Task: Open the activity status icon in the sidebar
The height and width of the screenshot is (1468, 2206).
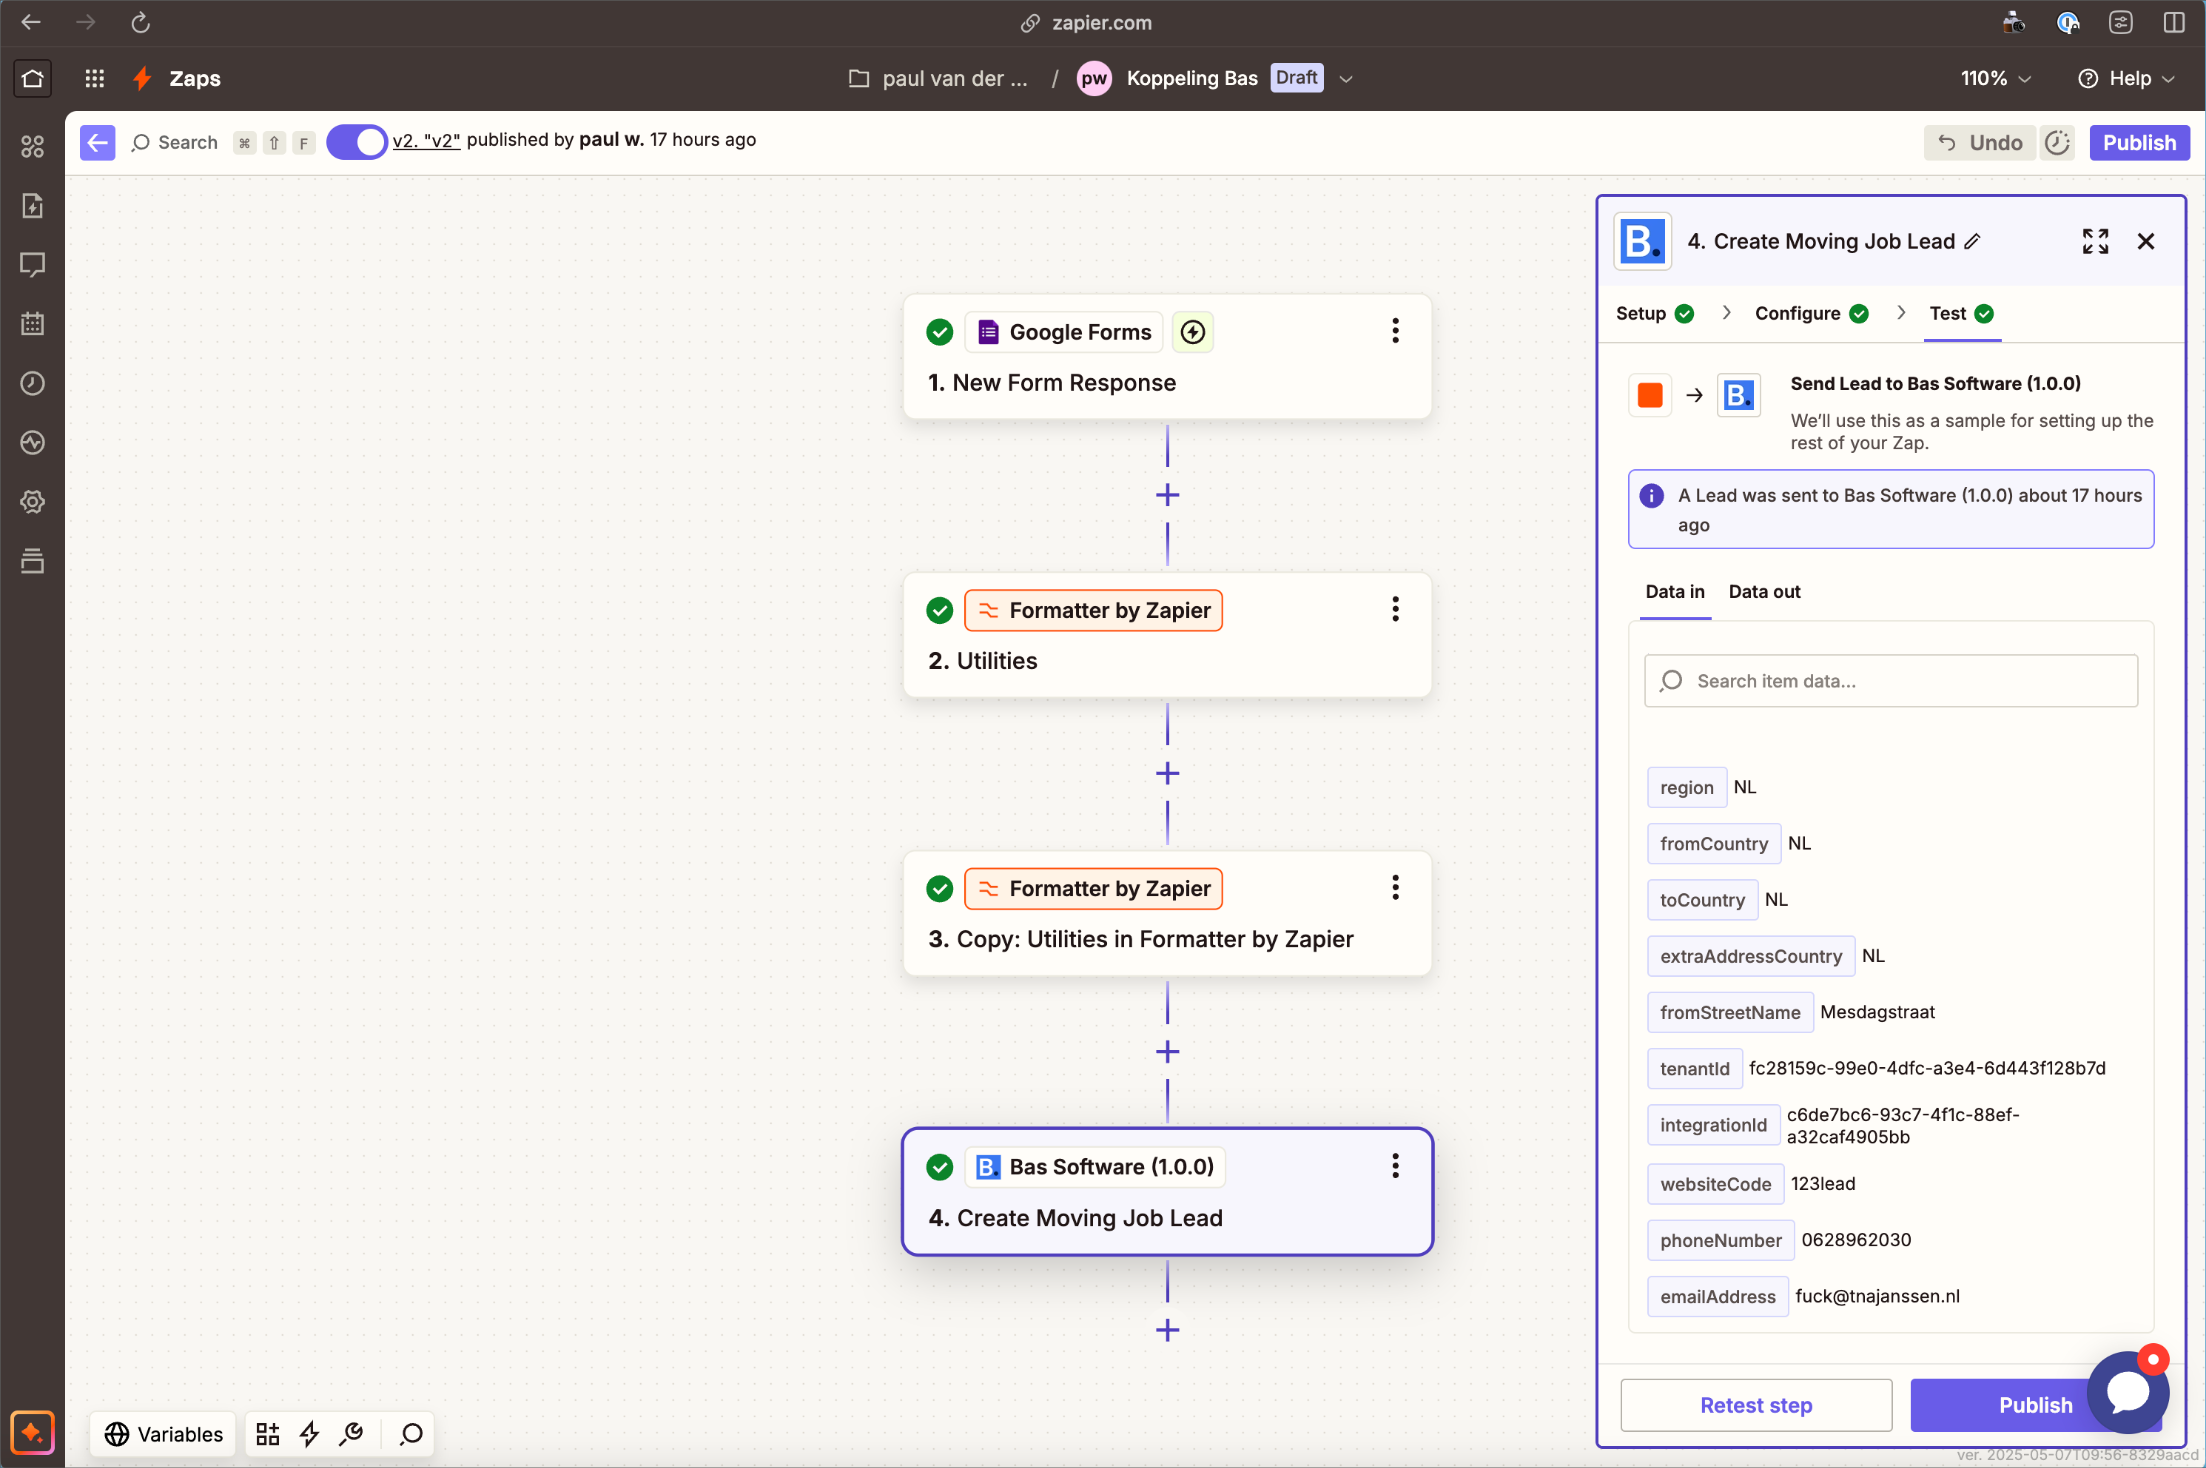Action: pos(32,442)
